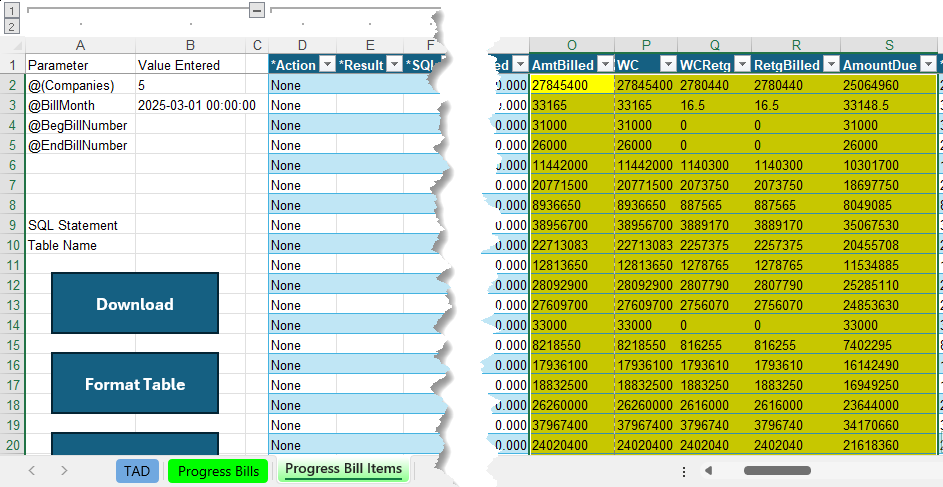Click RetgBilled cell 1793610
943x487 pixels.
[796, 365]
